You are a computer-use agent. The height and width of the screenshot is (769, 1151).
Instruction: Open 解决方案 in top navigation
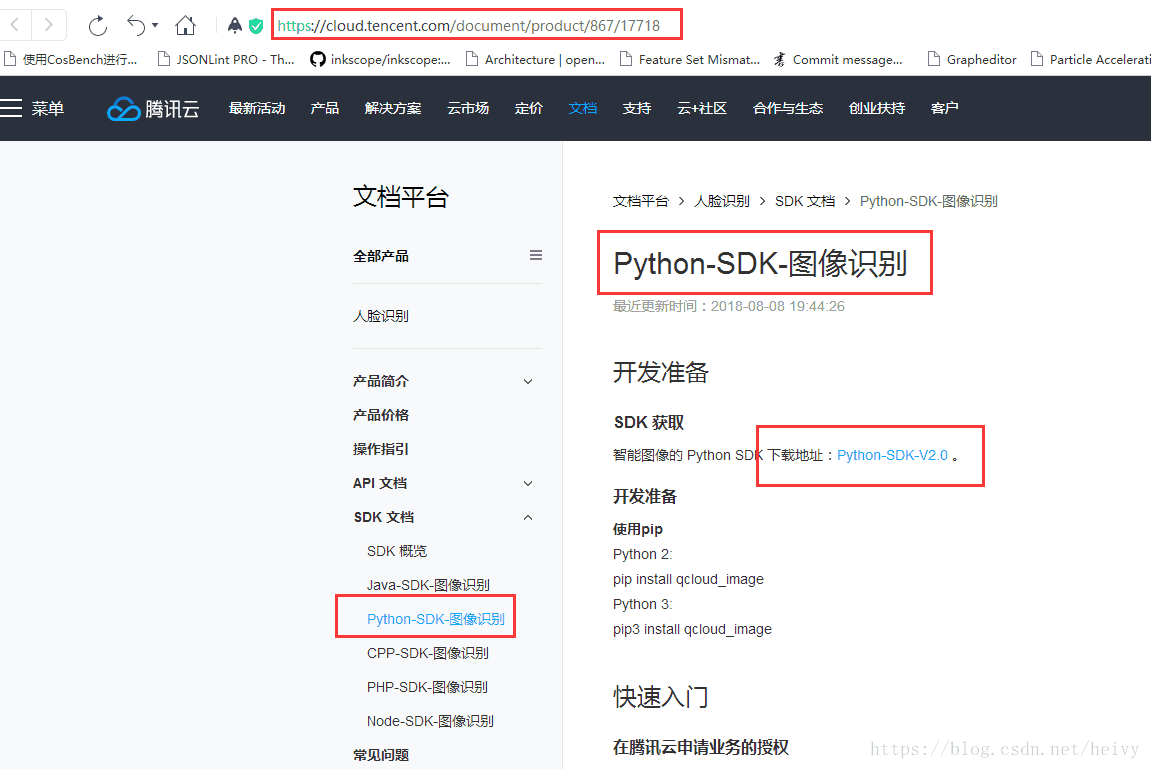click(393, 109)
